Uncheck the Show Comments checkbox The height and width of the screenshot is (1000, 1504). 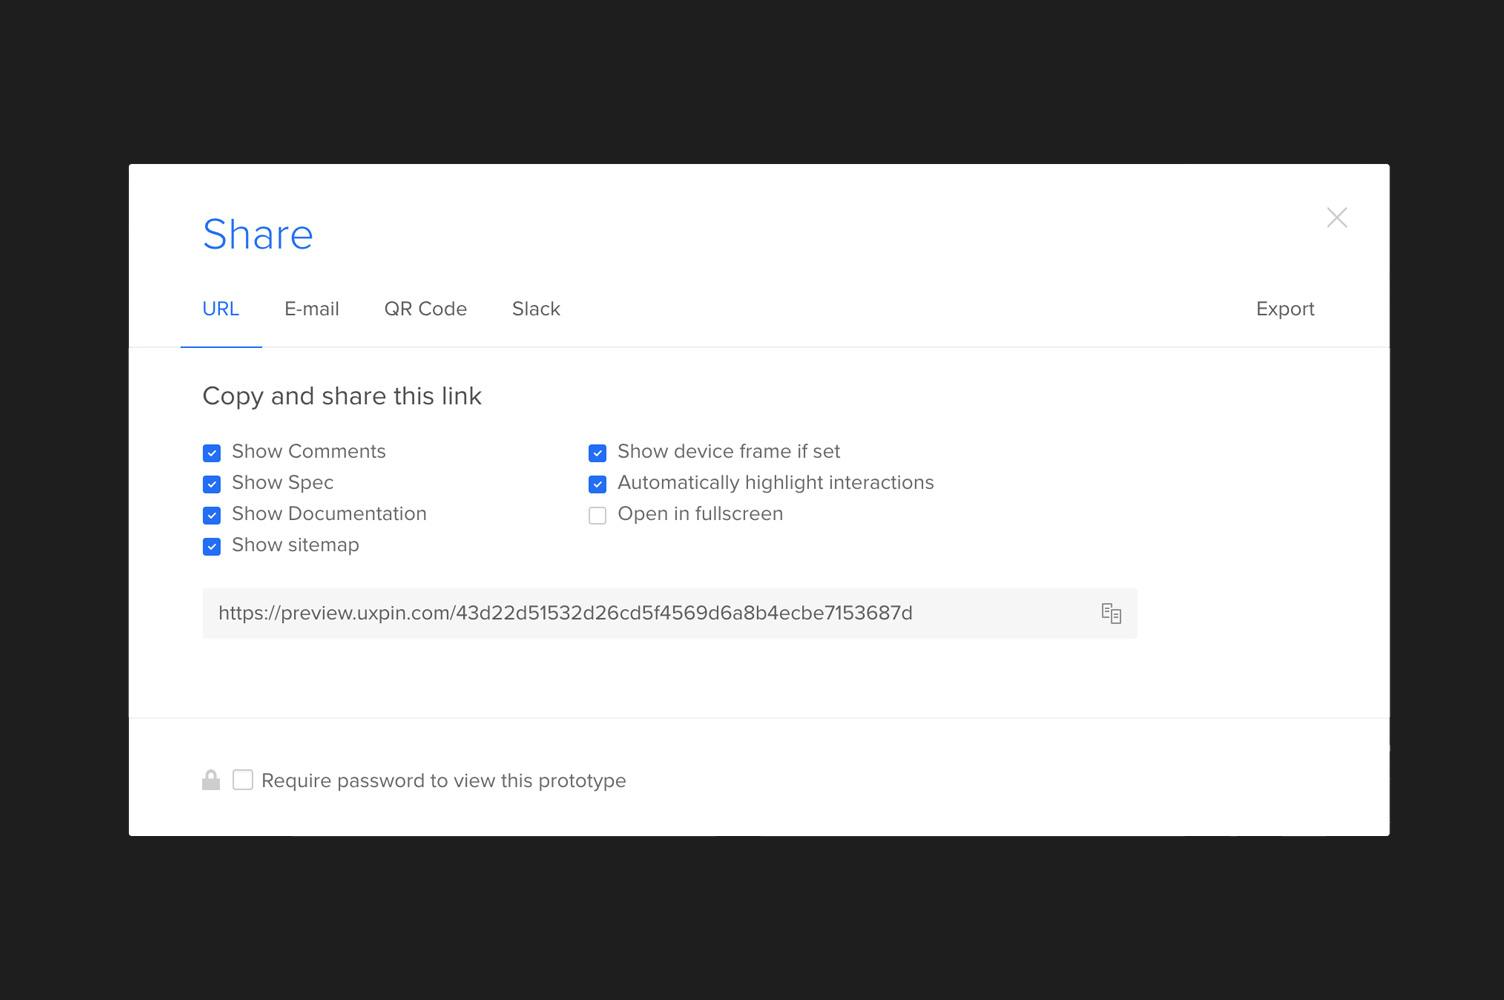(x=212, y=453)
